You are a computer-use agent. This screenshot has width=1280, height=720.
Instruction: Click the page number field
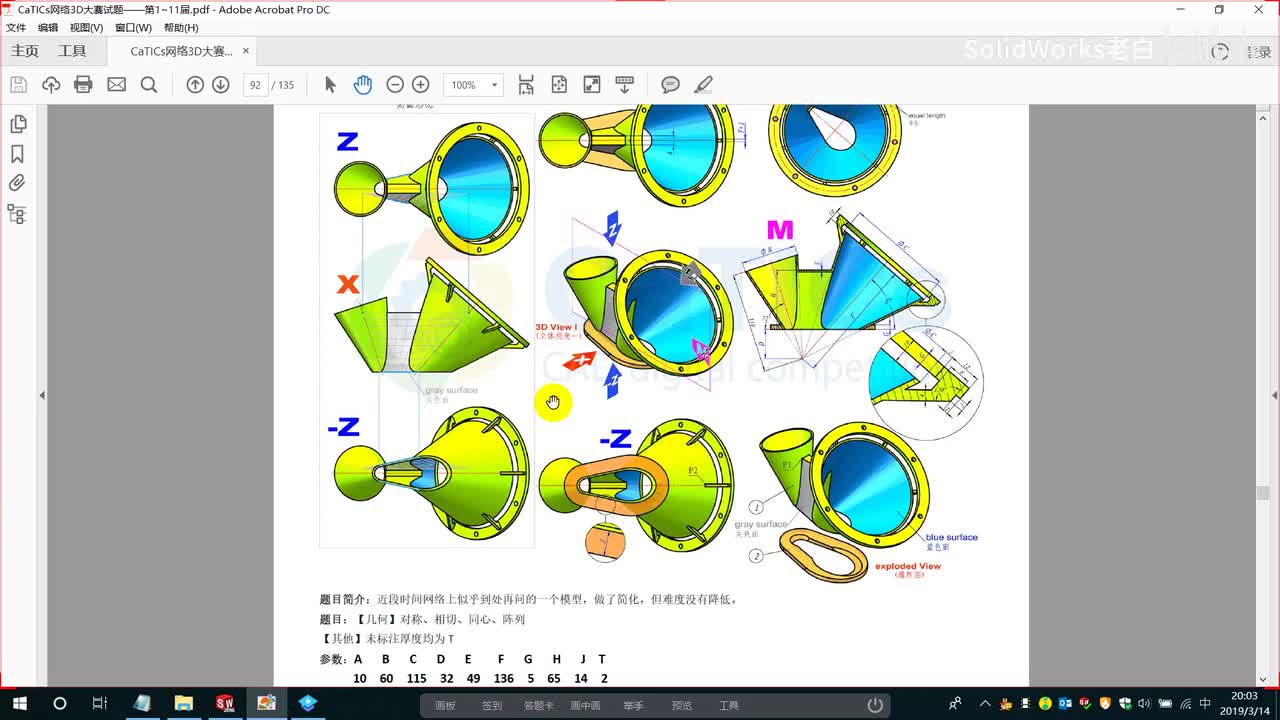click(255, 85)
